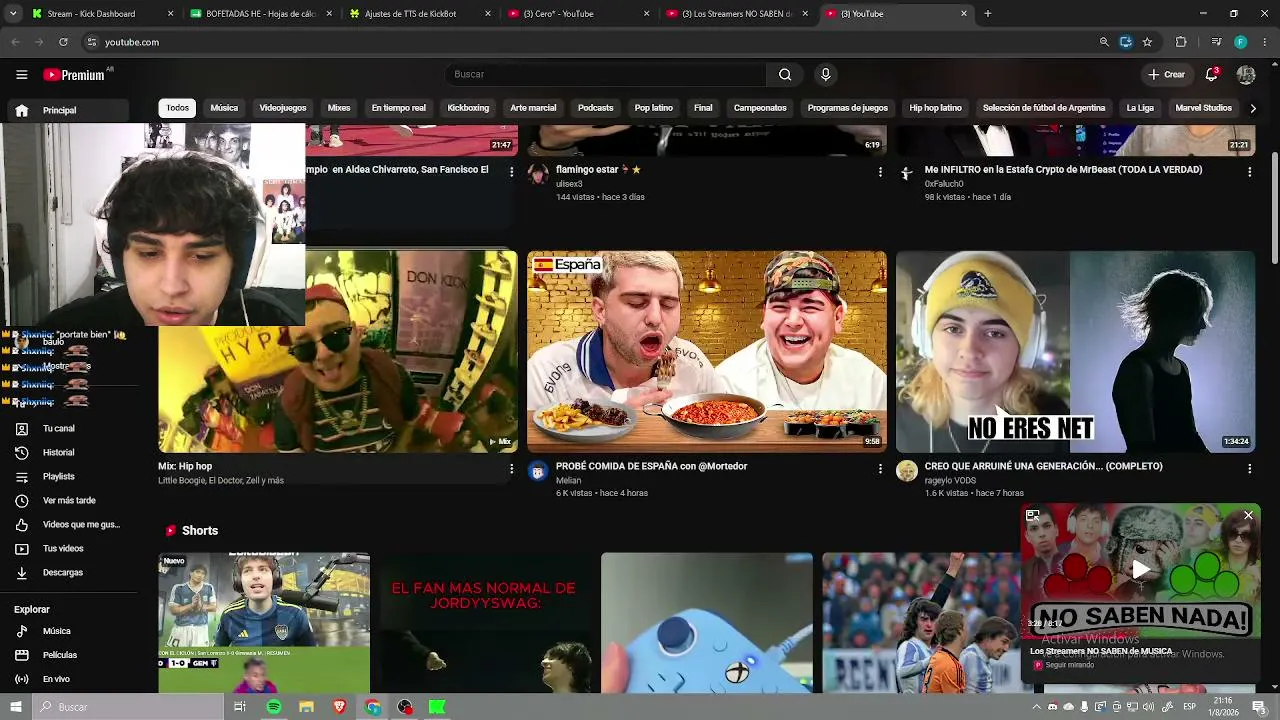Bookmark this page with the star
This screenshot has height=720, width=1280.
(x=1147, y=42)
